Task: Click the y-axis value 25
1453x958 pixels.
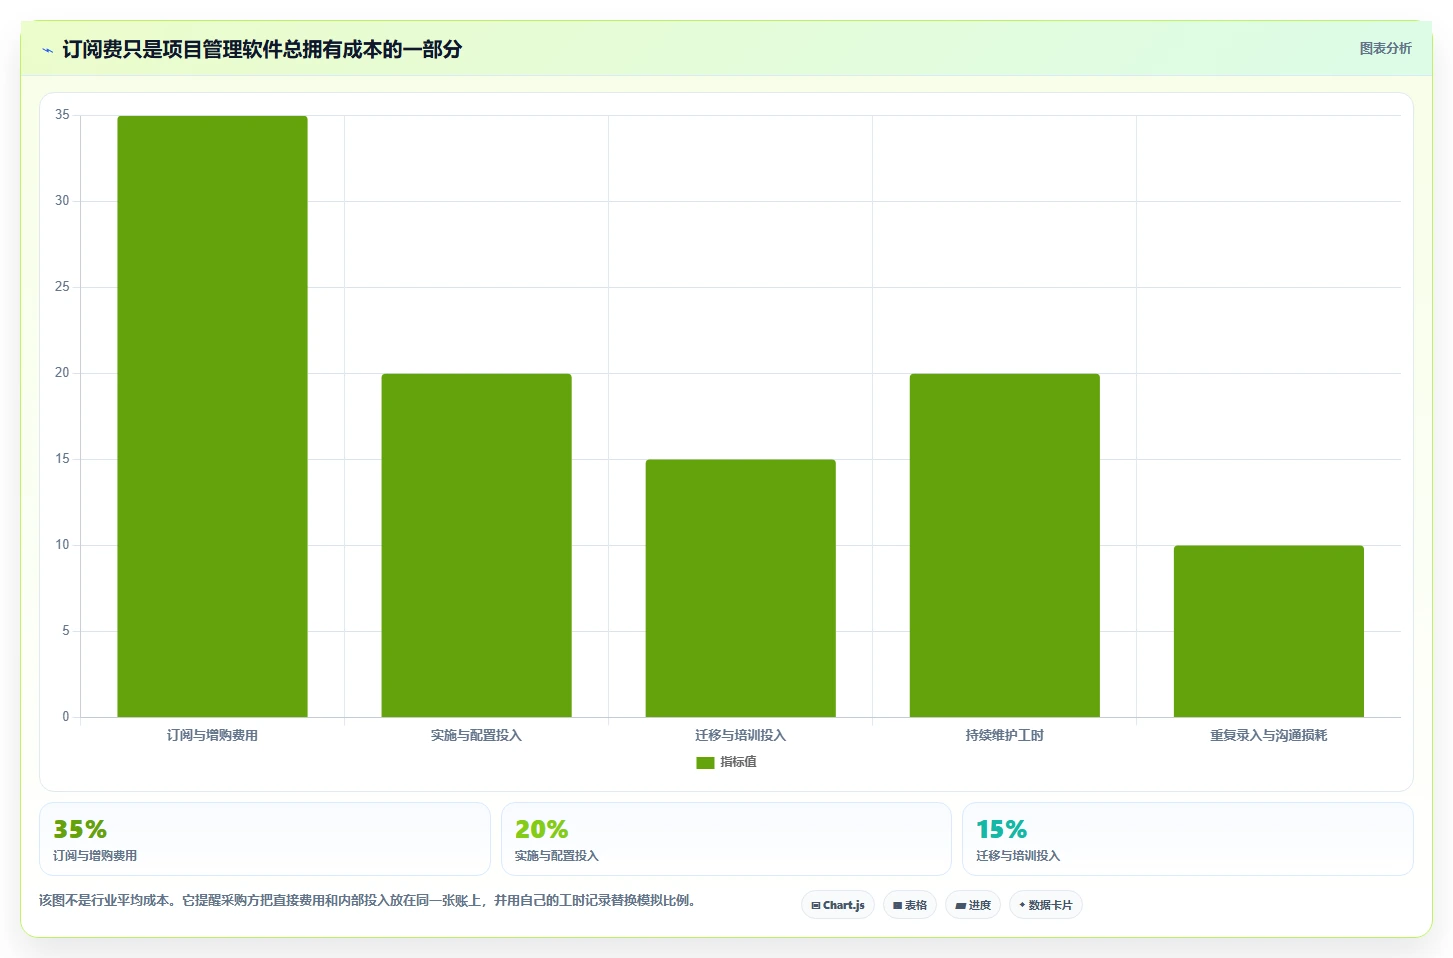Action: pos(62,287)
